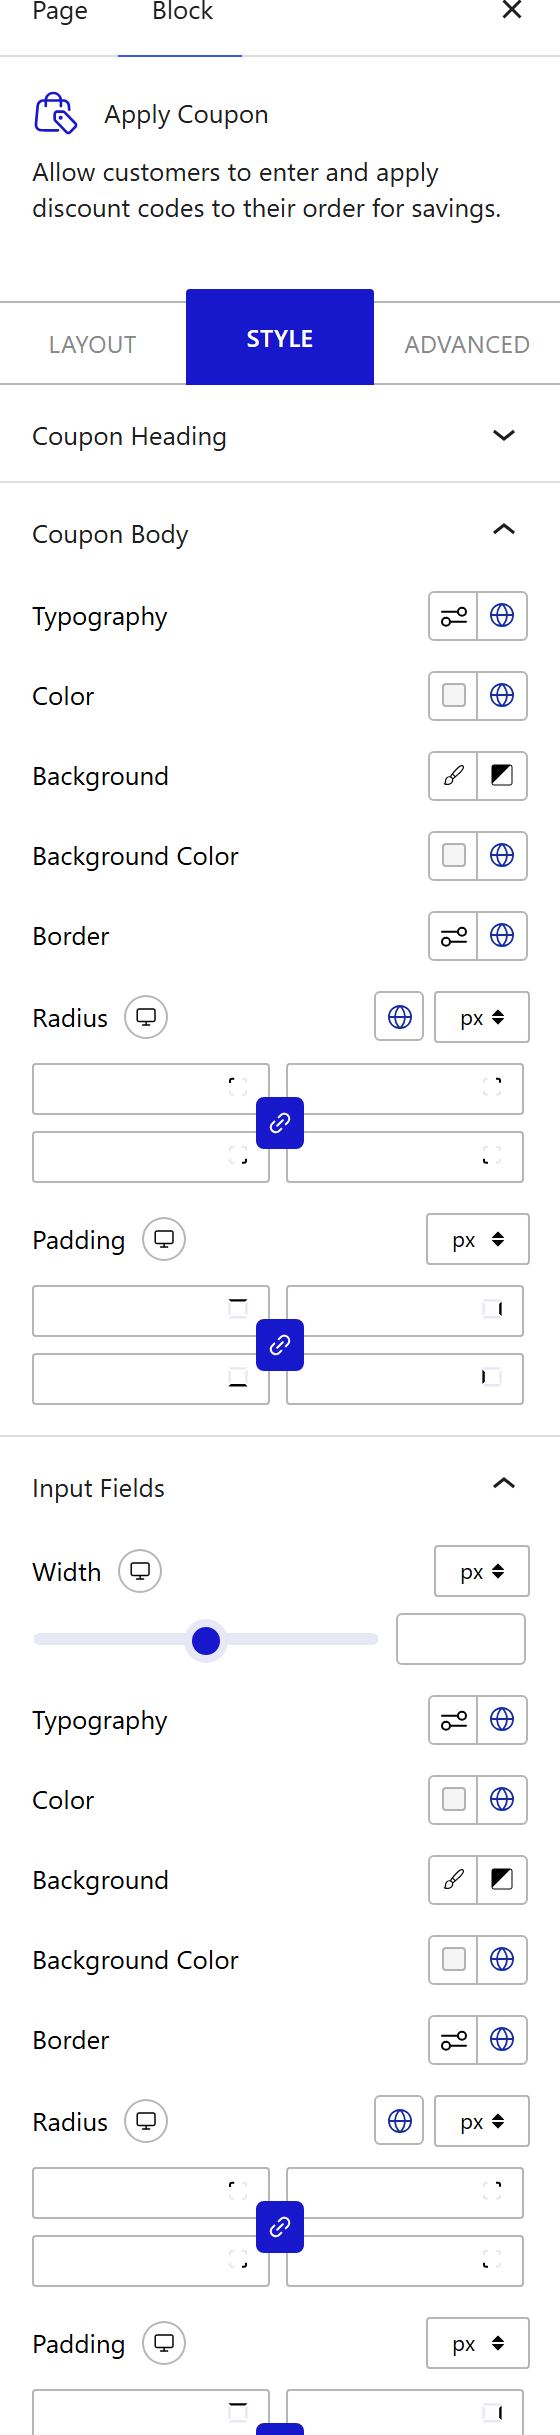560x2435 pixels.
Task: Open Coupon Body typography settings icon
Action: [x=454, y=616]
